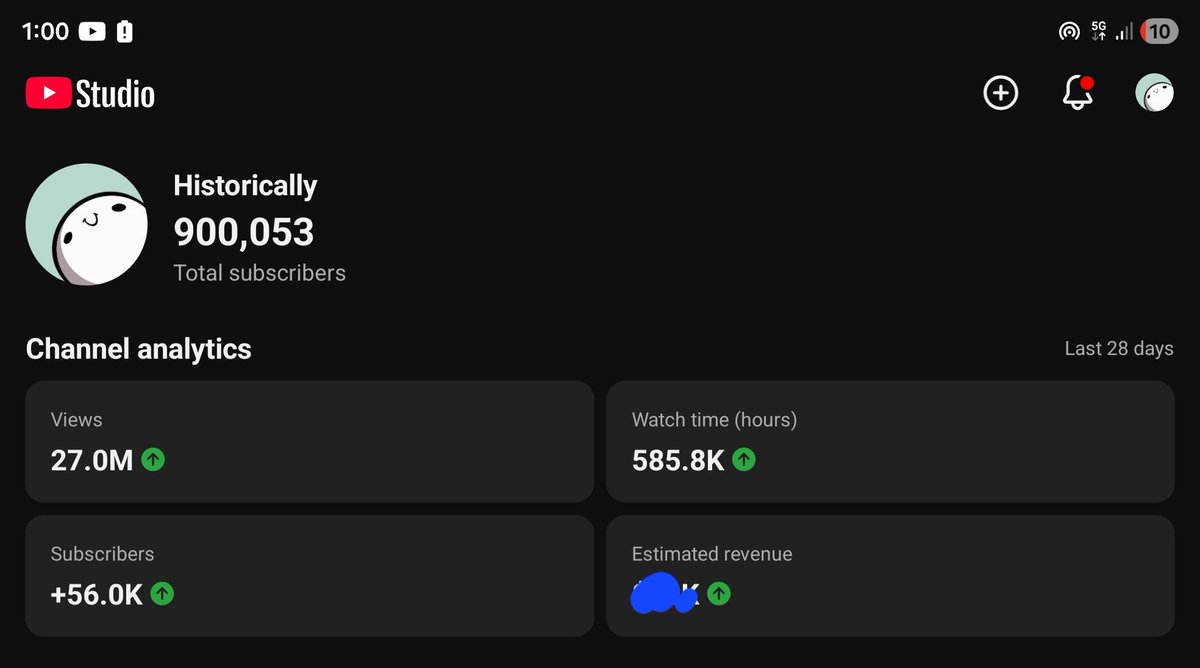Tap the battery level indicator showing 10

pos(1159,32)
